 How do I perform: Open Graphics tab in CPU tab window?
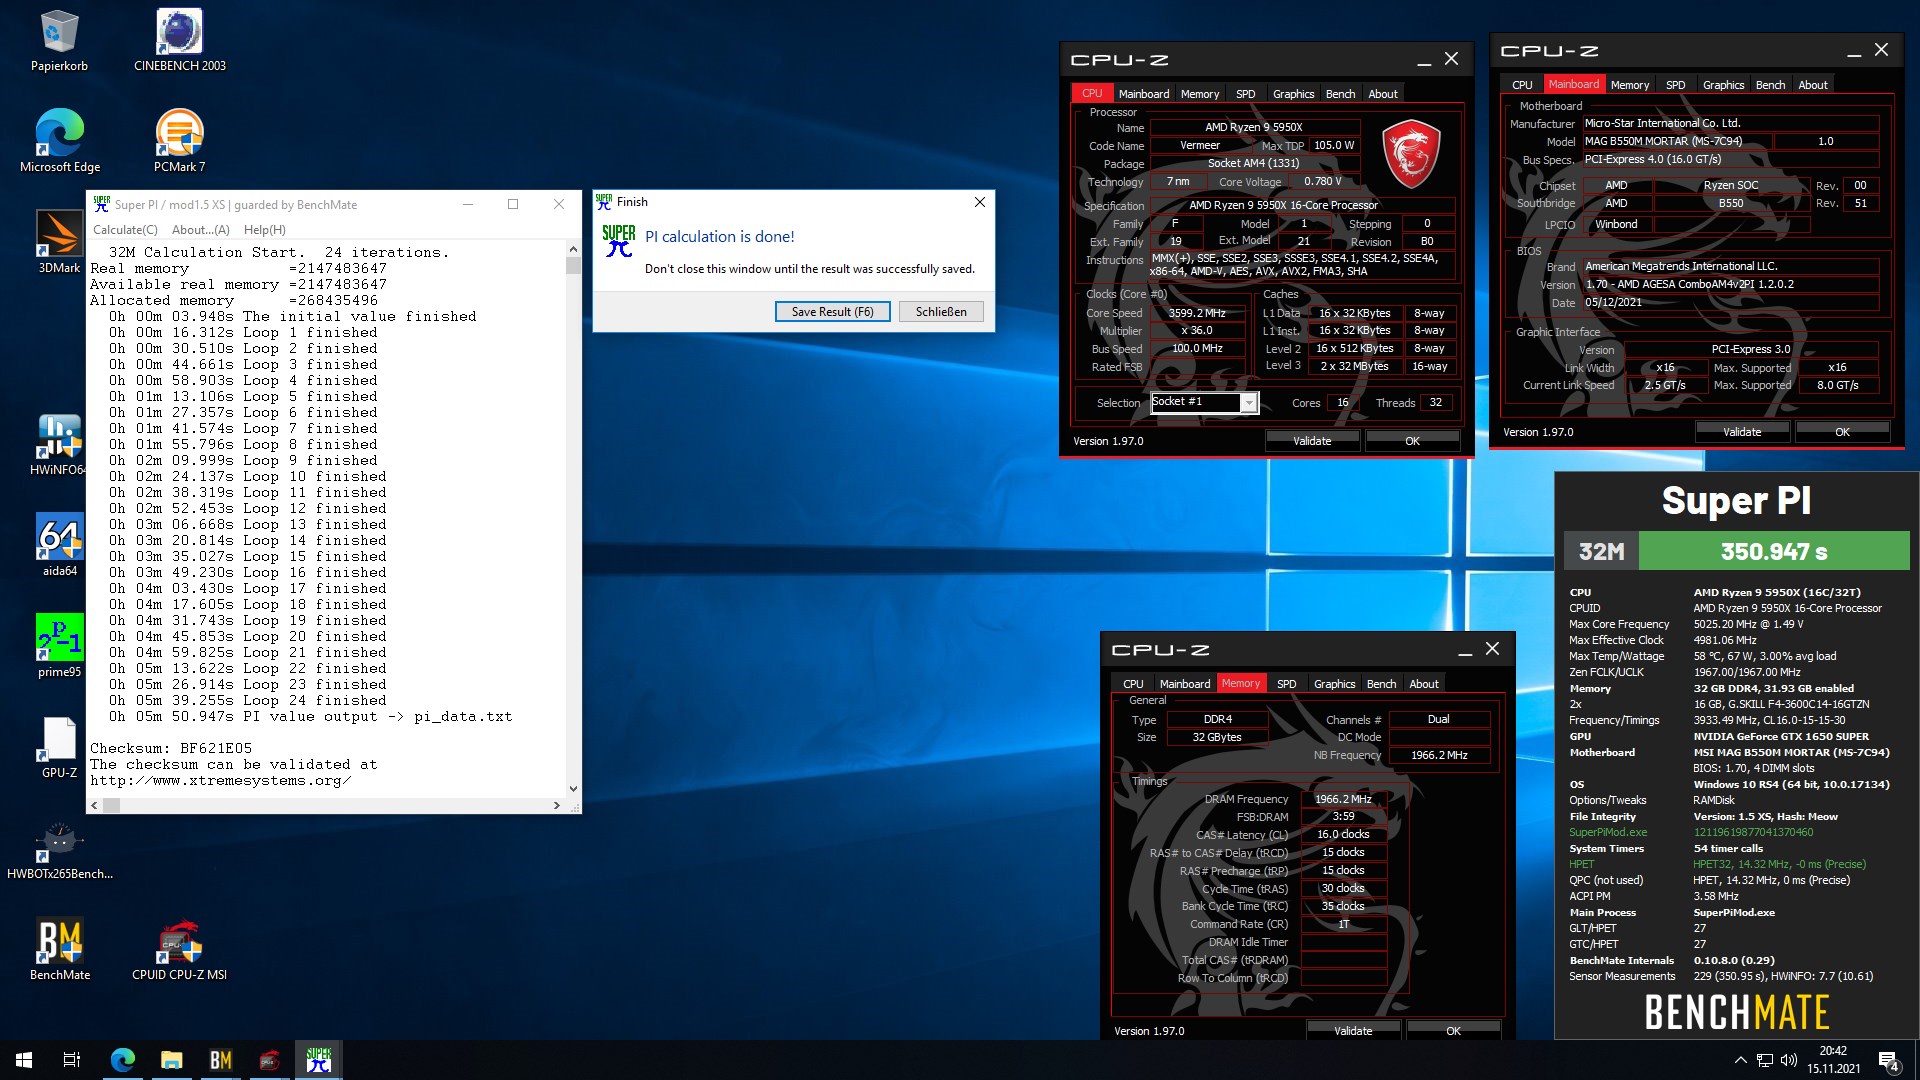coord(1293,94)
